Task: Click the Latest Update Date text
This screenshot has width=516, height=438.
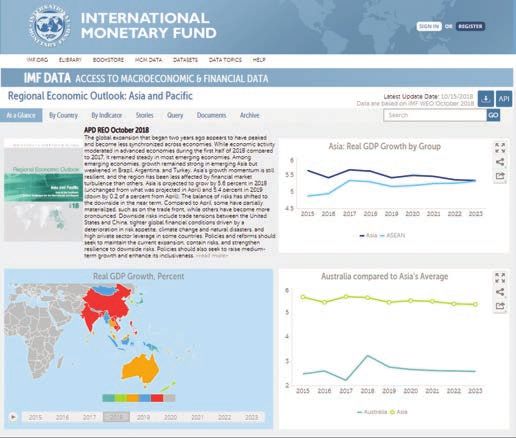Action: coord(428,96)
